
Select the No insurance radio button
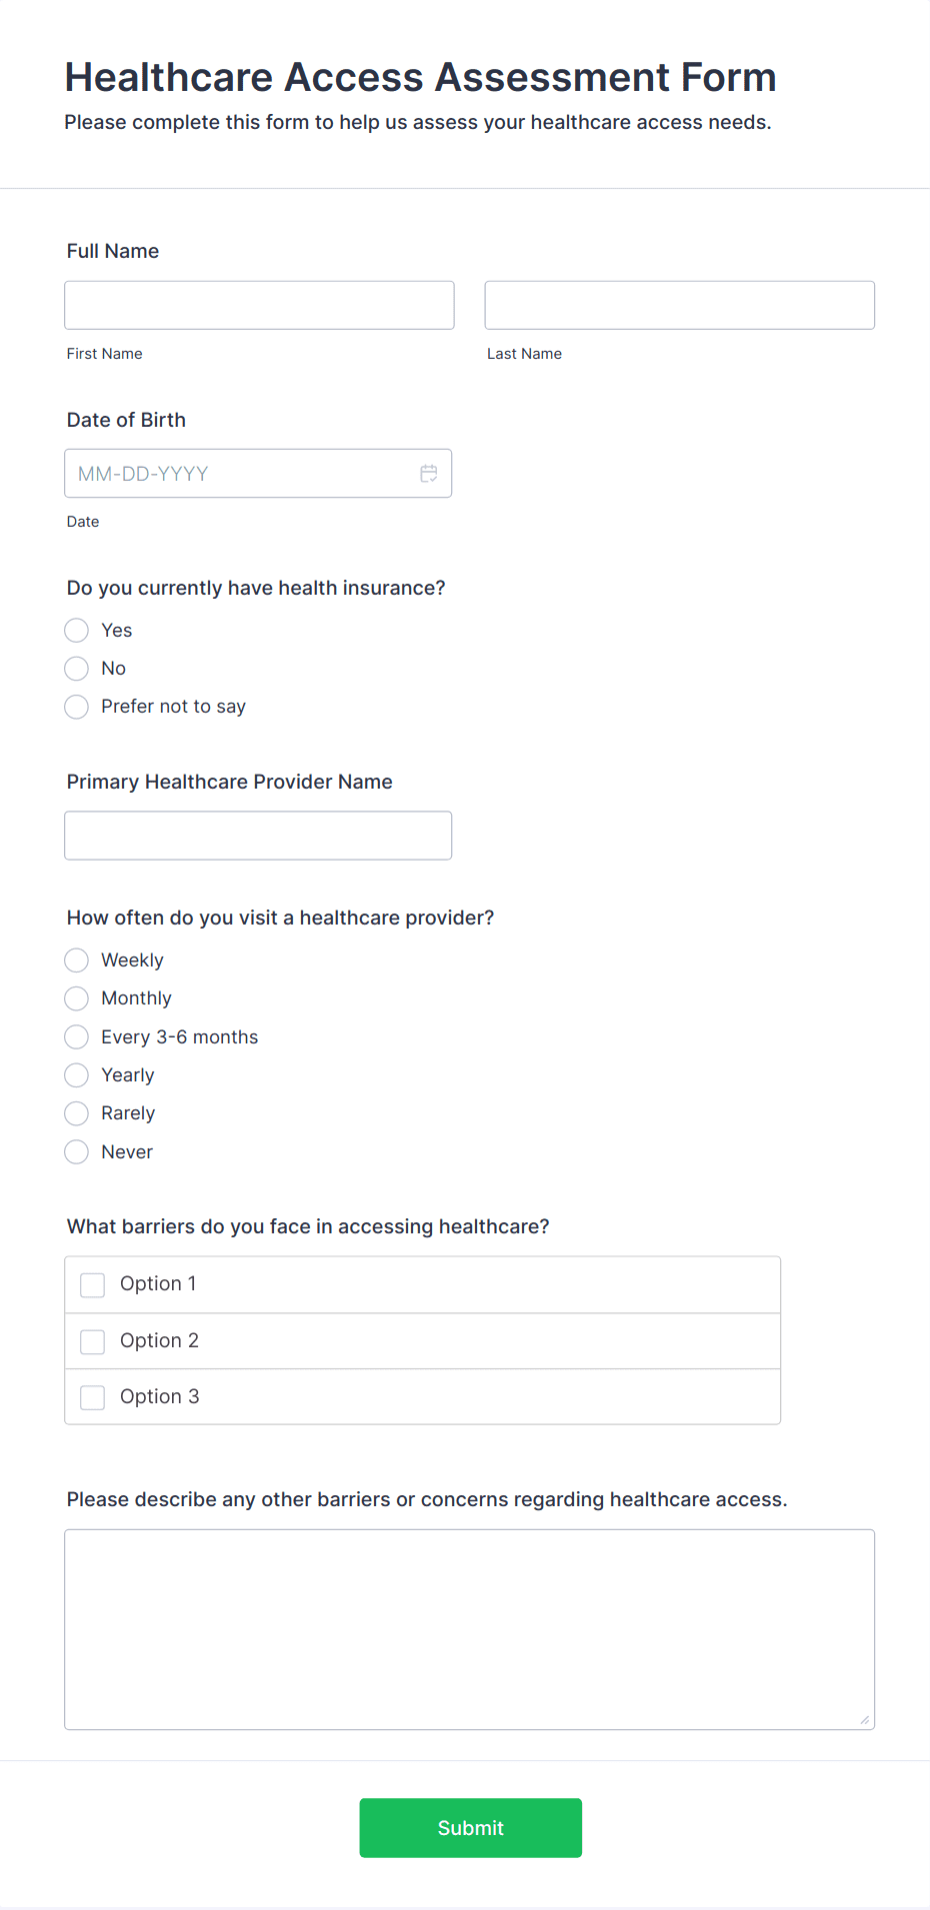coord(76,668)
